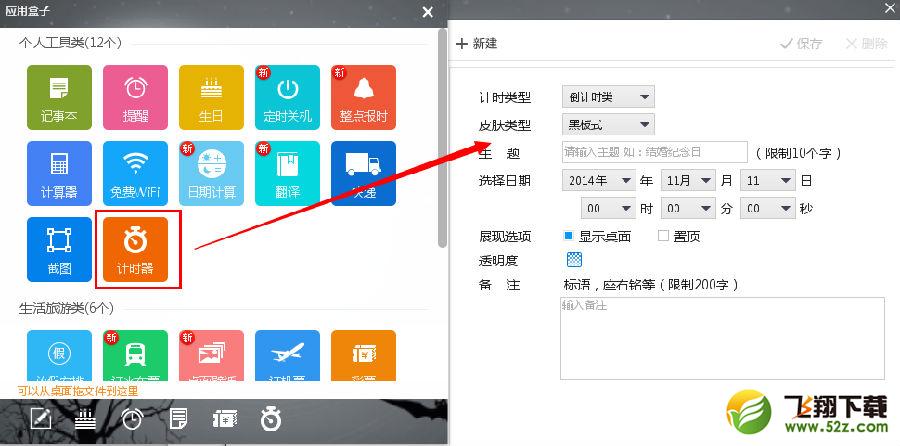Click the alarm clock icon in bottom bar
The height and width of the screenshot is (446, 900).
point(133,420)
